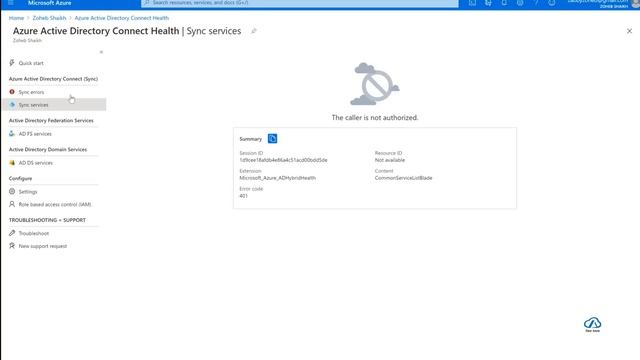Open the user account avatar menu
This screenshot has height=360, width=640.
click(x=636, y=3)
